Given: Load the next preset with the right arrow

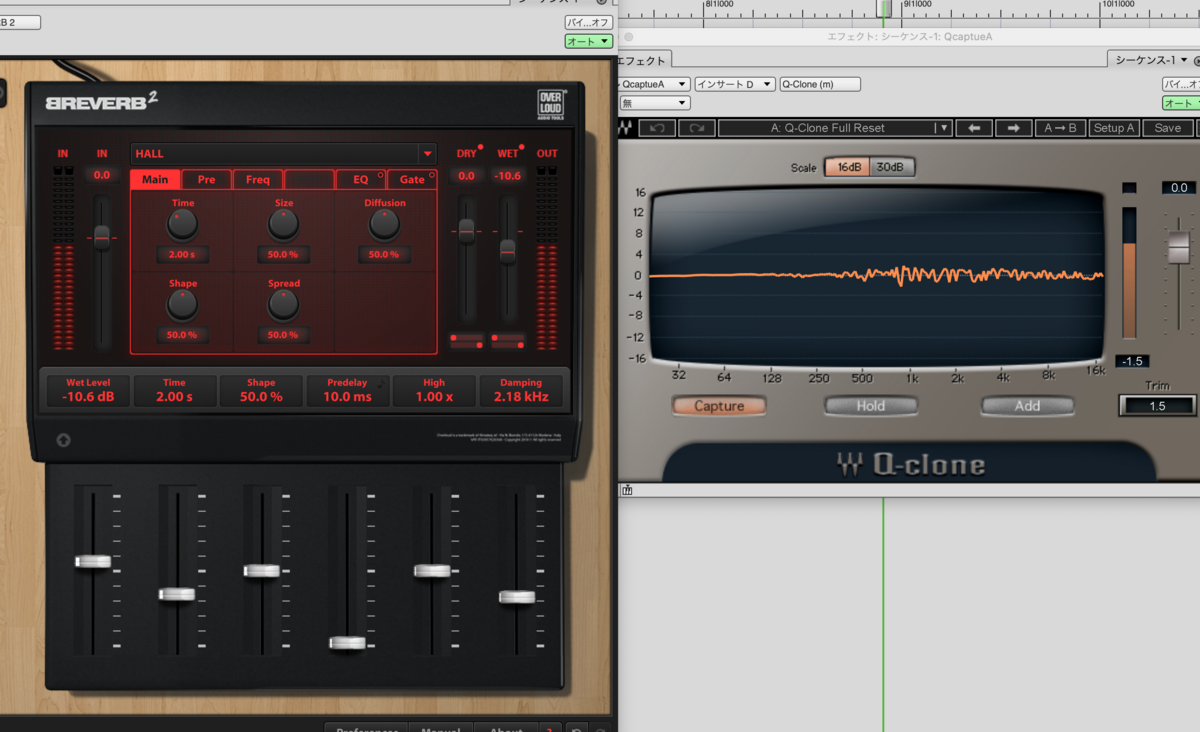Looking at the screenshot, I should click(1013, 128).
